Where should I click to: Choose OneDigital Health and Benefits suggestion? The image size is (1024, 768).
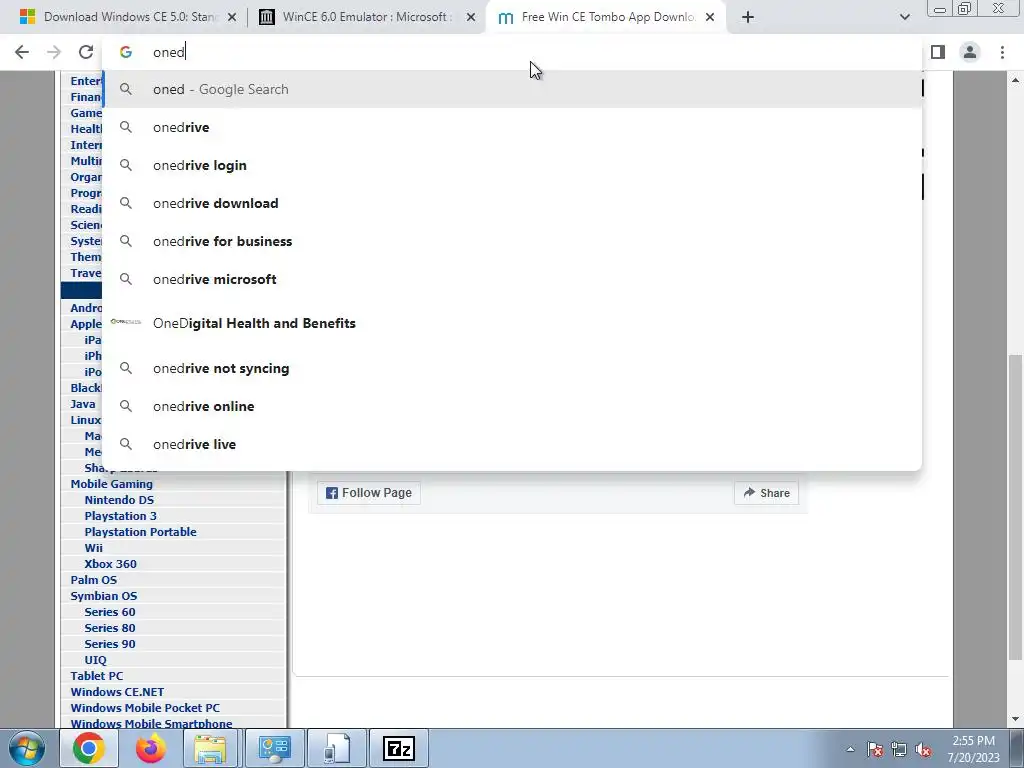(x=513, y=323)
